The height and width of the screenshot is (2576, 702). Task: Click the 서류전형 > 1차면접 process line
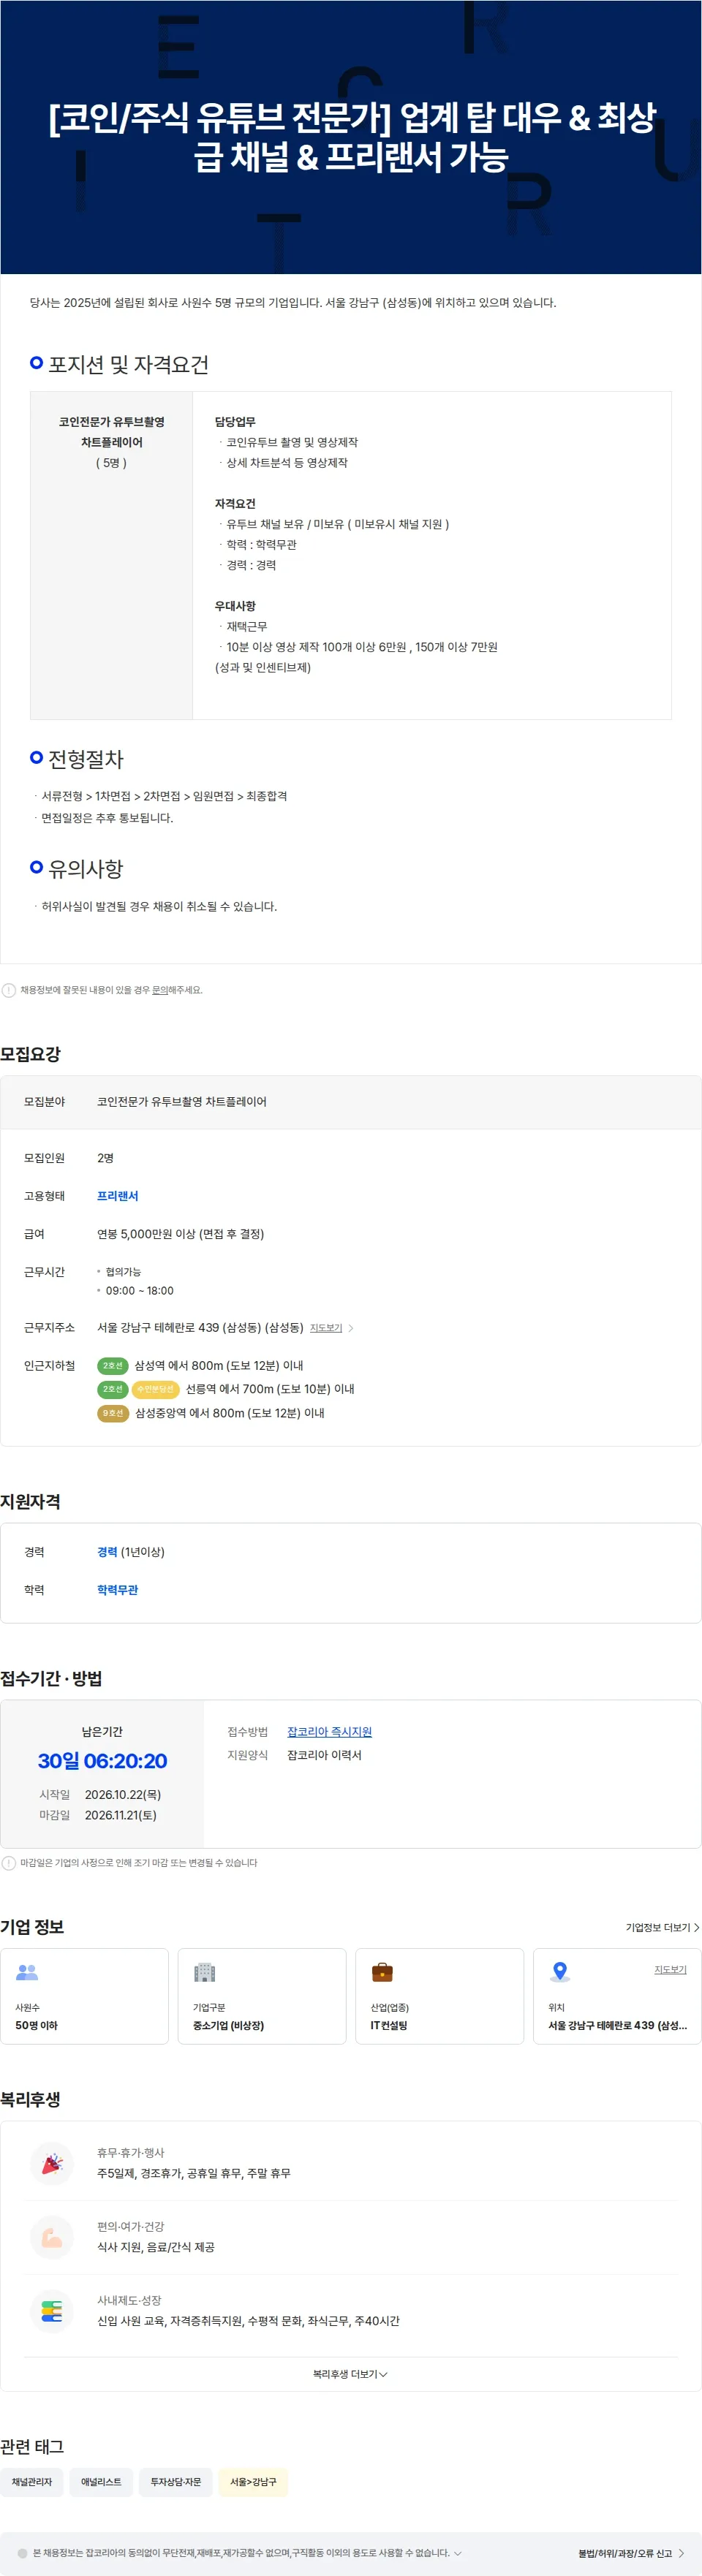[164, 796]
